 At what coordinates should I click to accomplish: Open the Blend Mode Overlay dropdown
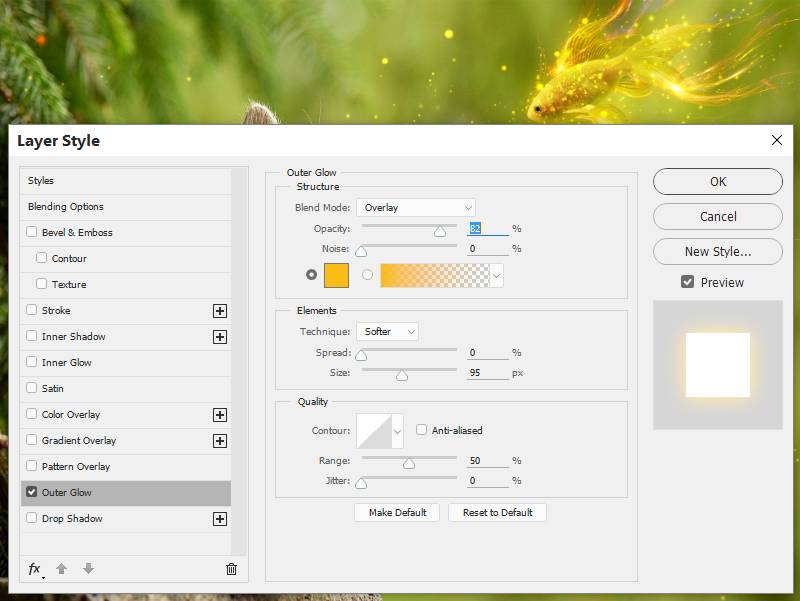415,208
